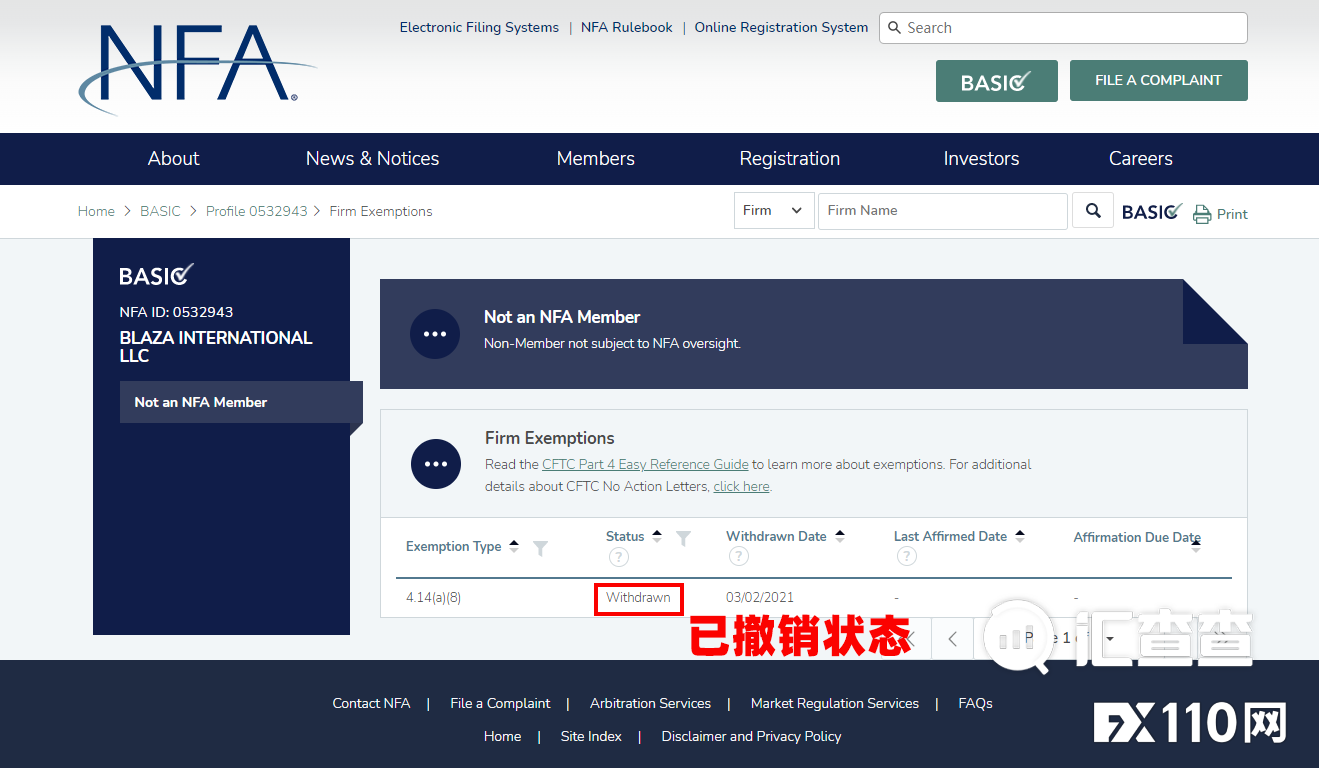Click the Not an NFA Member banner heading
1319x768 pixels.
pos(562,317)
